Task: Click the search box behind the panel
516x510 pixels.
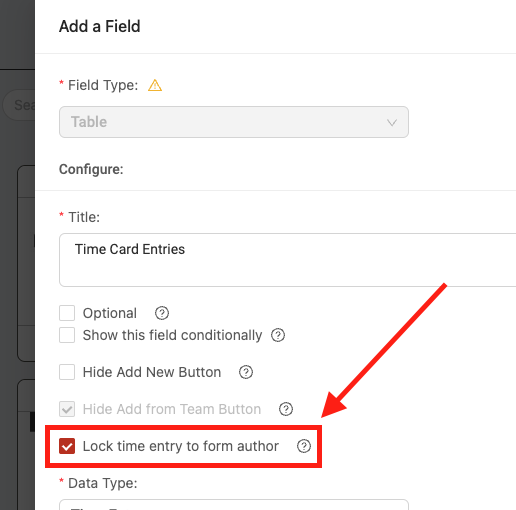Action: click(x=19, y=105)
